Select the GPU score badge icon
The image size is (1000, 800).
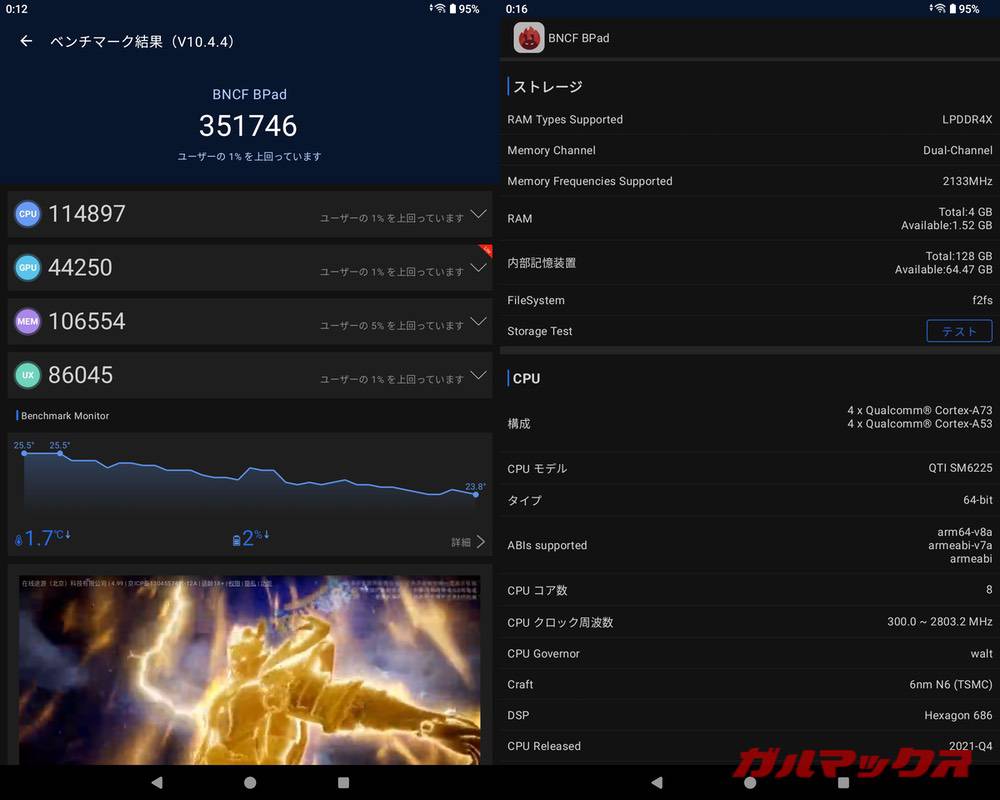click(27, 267)
